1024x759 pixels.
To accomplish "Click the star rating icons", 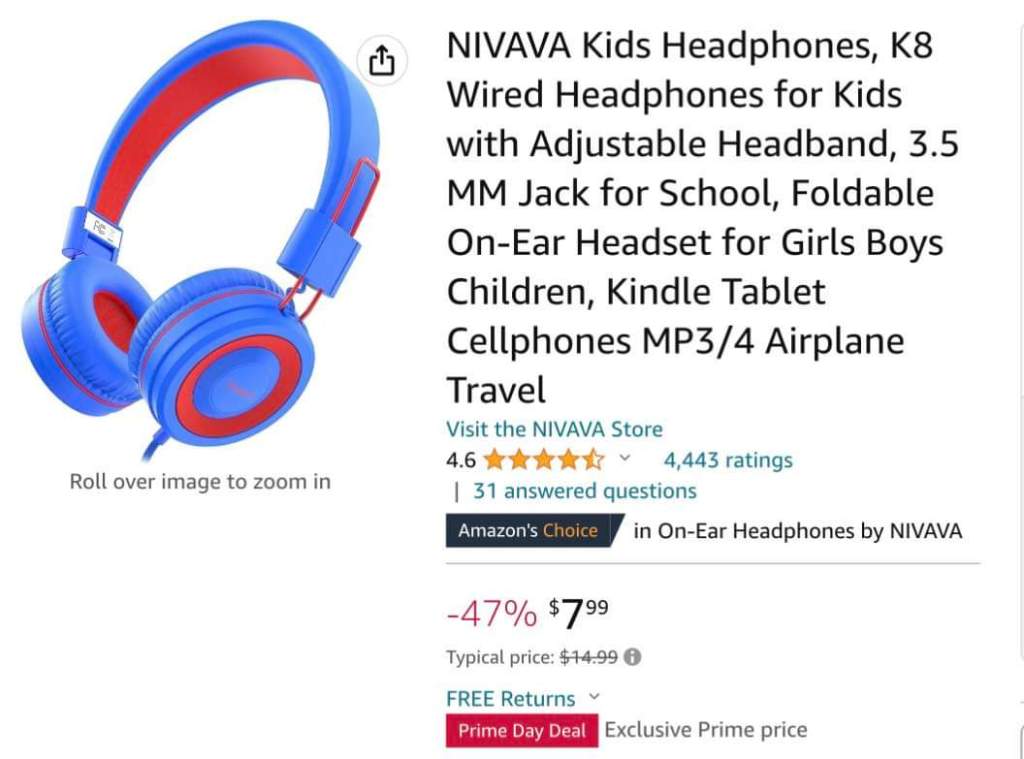I will tap(544, 460).
